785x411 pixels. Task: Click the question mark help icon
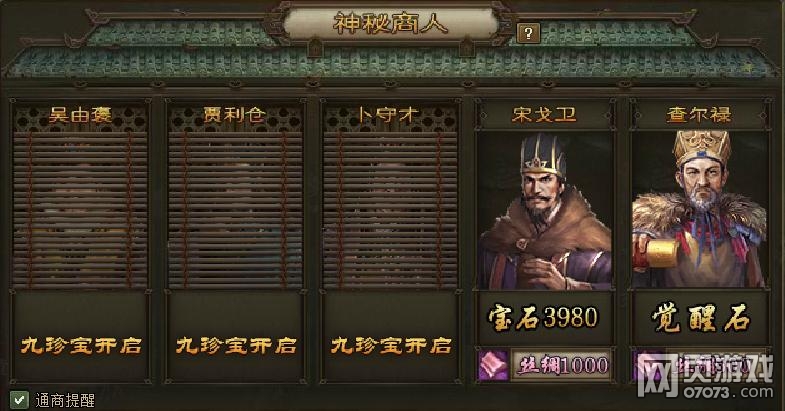tap(529, 34)
